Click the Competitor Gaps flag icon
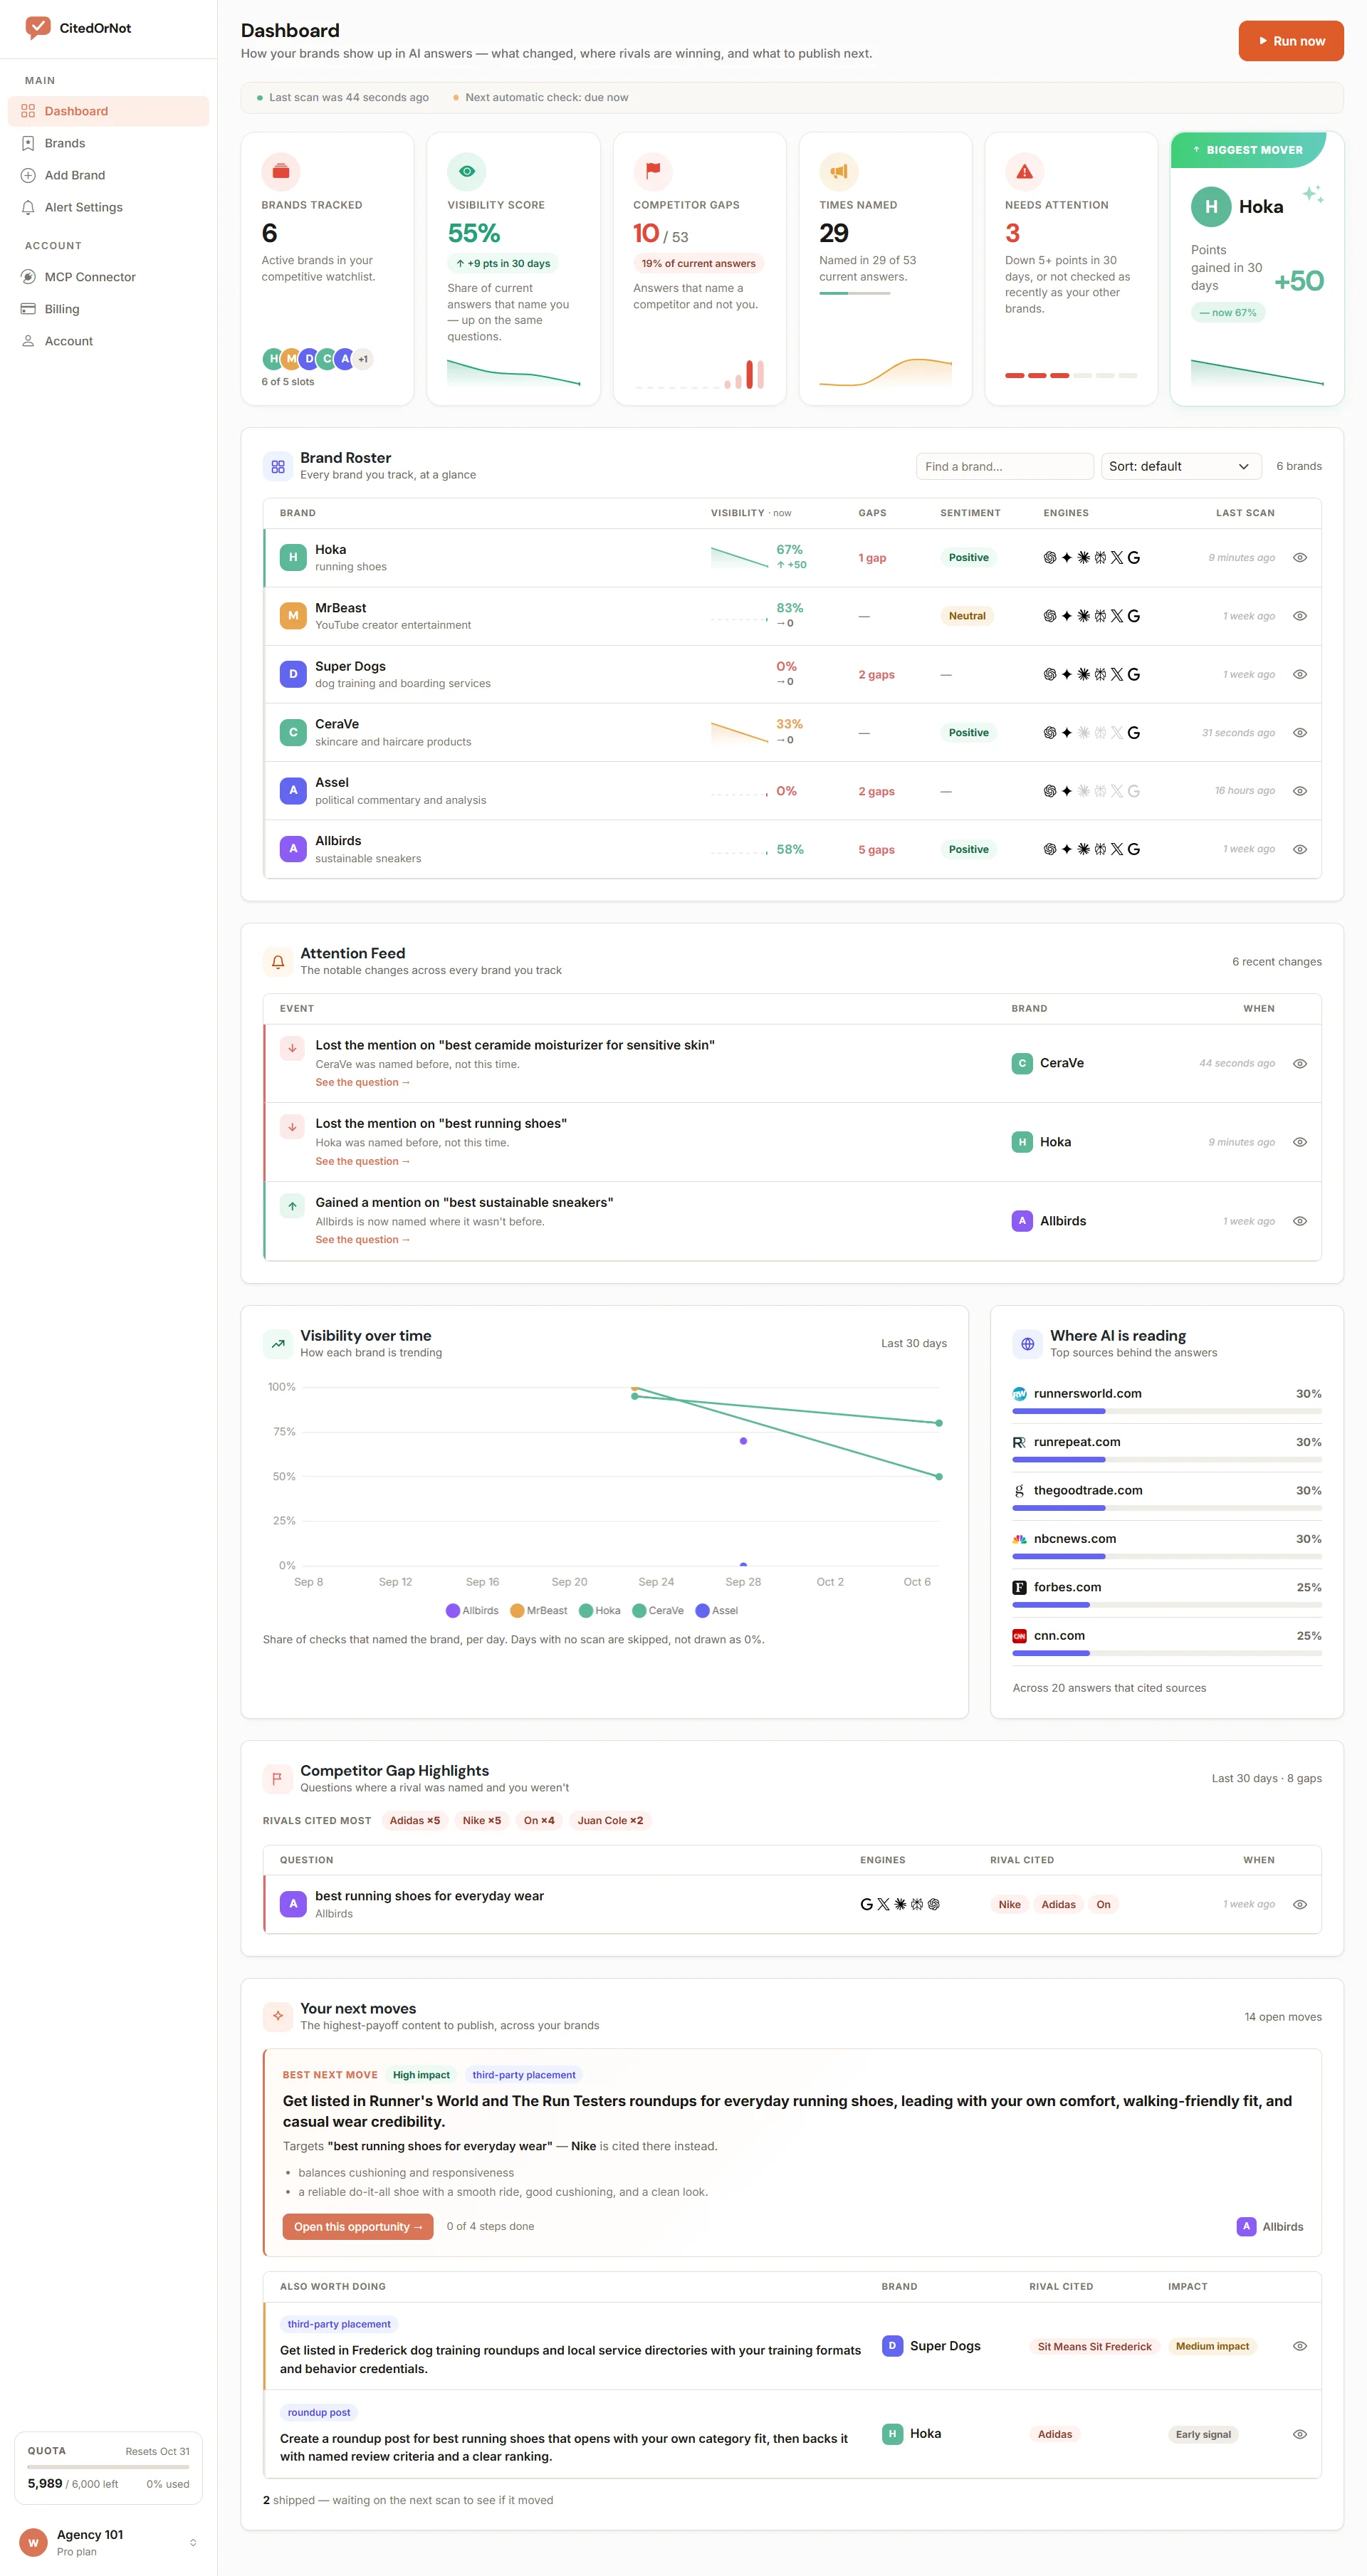The width and height of the screenshot is (1367, 2576). pyautogui.click(x=652, y=172)
